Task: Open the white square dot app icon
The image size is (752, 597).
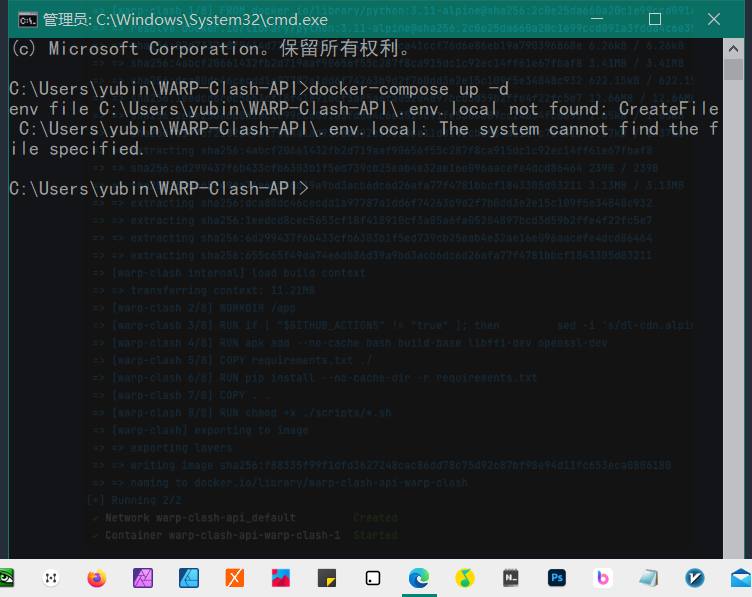Action: tap(373, 578)
